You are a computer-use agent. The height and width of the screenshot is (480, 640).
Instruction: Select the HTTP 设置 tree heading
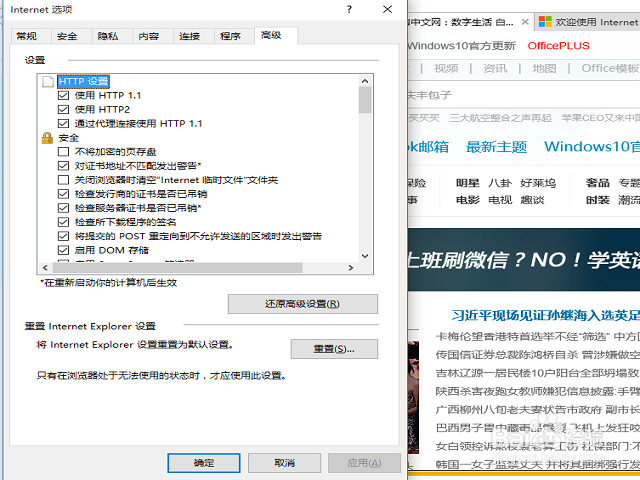84,82
